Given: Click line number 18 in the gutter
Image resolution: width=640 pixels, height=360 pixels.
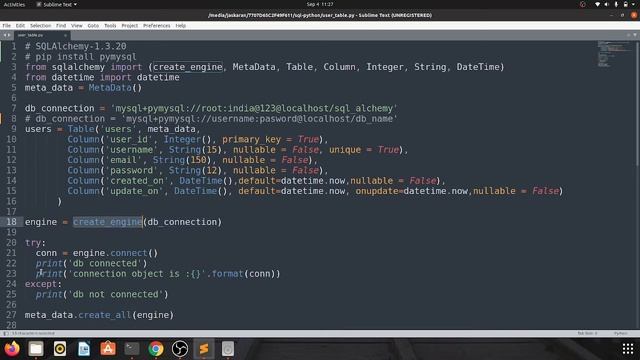Looking at the screenshot, I should click(11, 222).
